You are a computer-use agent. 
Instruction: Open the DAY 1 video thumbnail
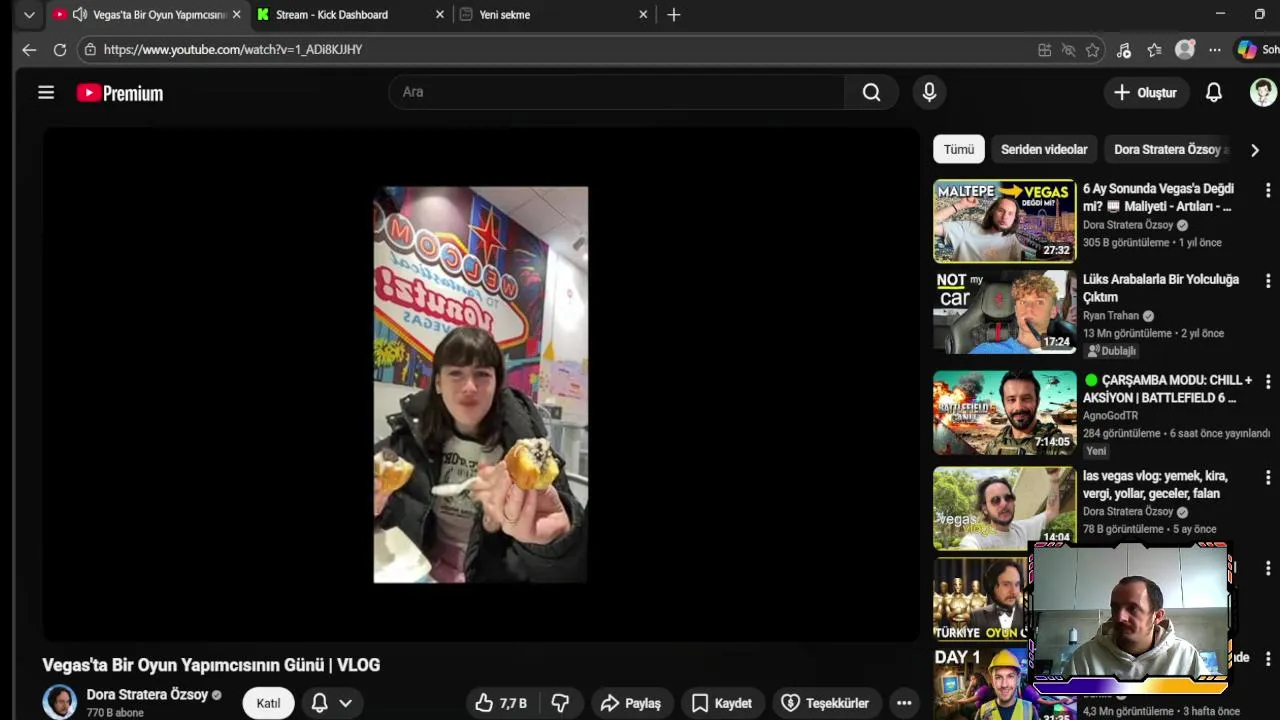pos(981,683)
